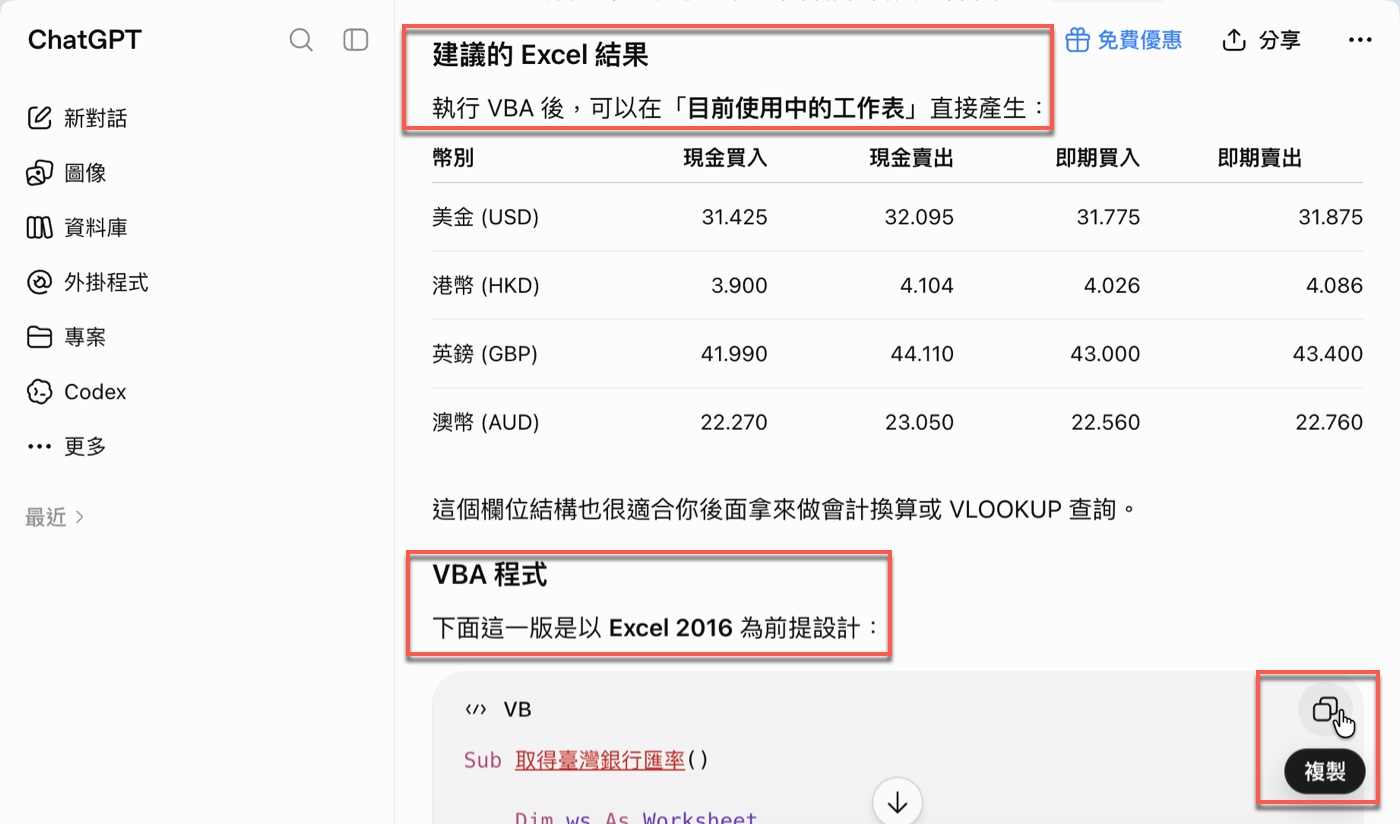Click the 現金買入 column header

pyautogui.click(x=726, y=158)
